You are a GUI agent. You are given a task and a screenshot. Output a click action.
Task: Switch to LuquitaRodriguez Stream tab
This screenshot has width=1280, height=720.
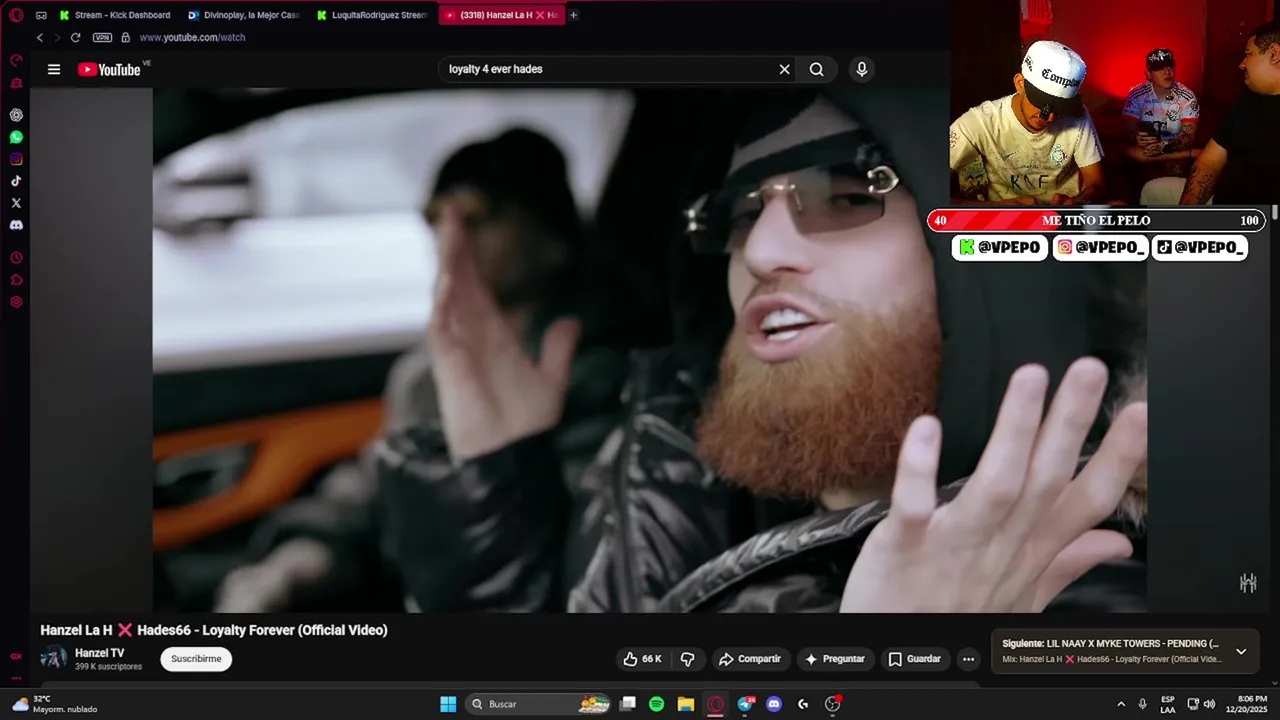point(372,15)
